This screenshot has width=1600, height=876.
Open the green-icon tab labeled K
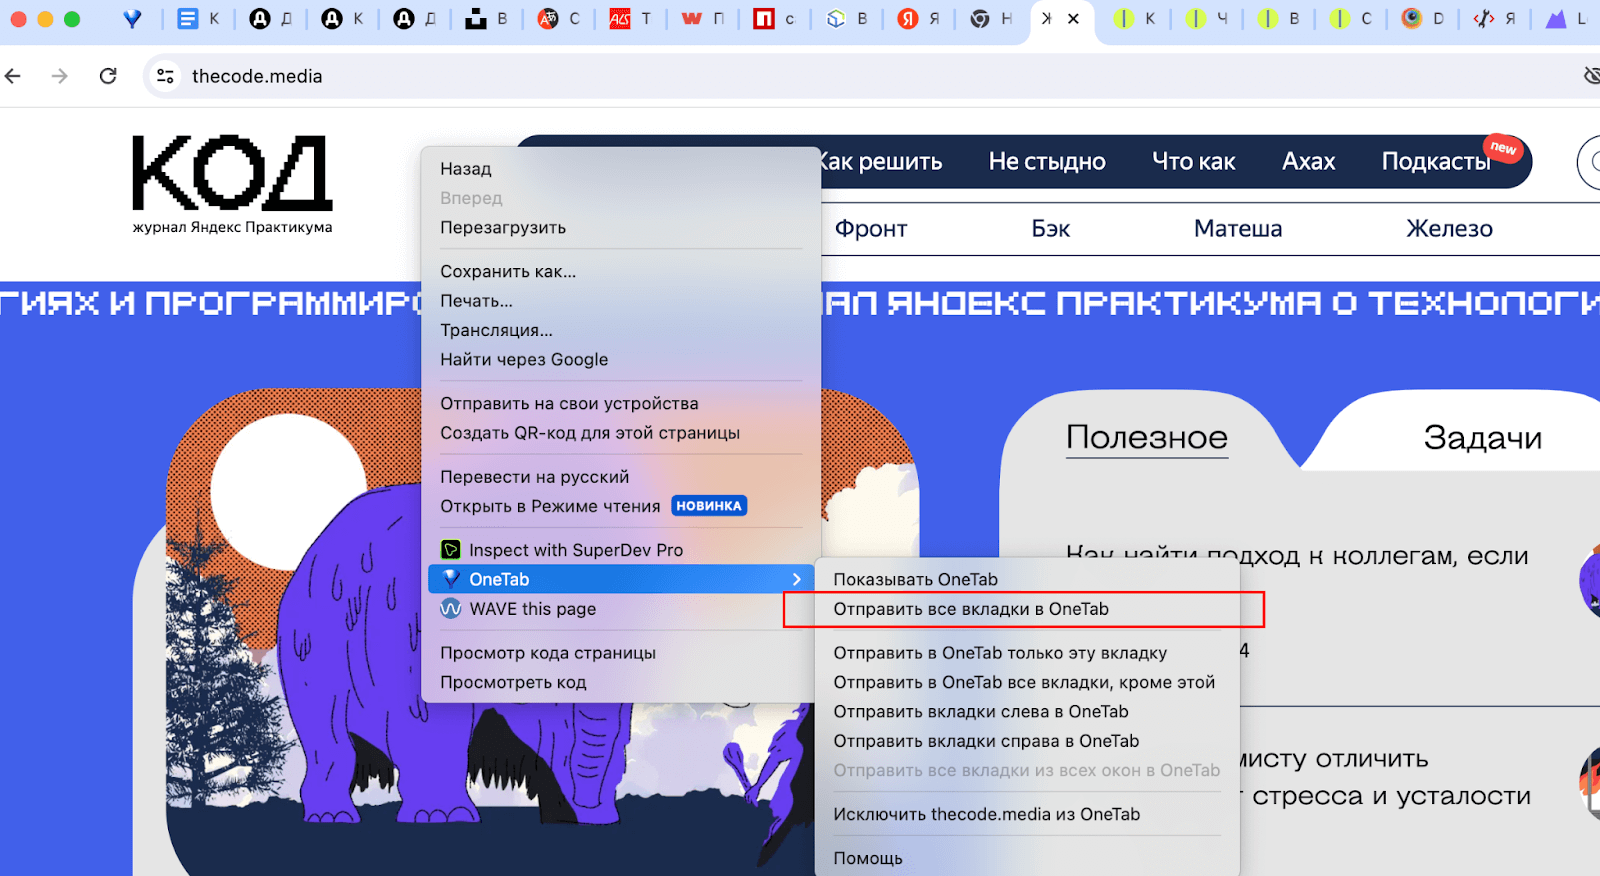click(1135, 19)
